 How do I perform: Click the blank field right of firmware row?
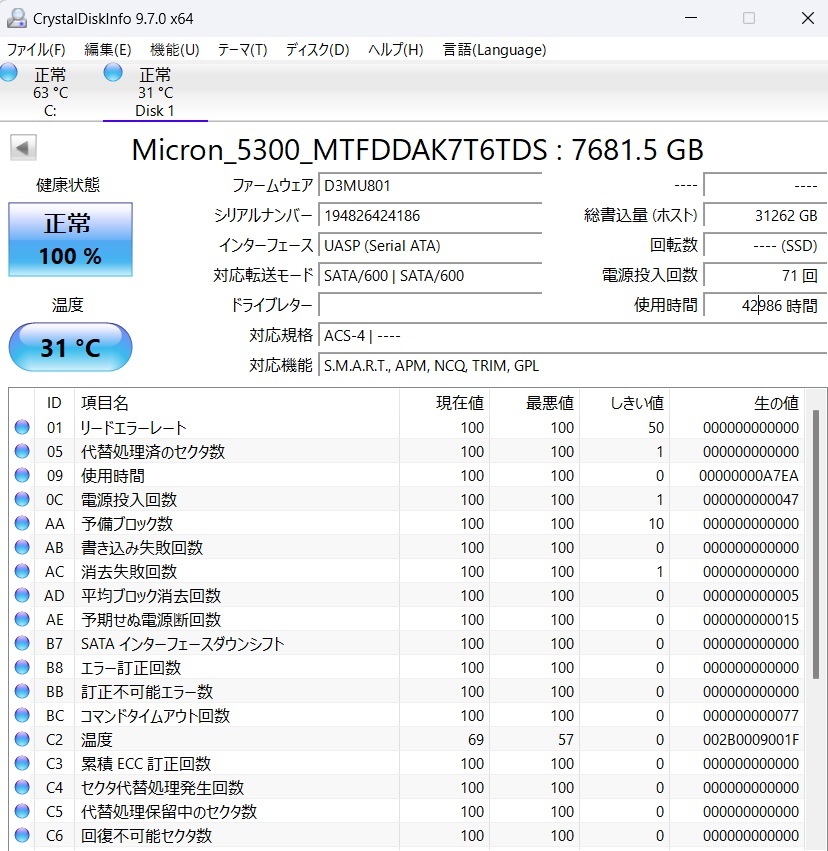pyautogui.click(x=766, y=186)
